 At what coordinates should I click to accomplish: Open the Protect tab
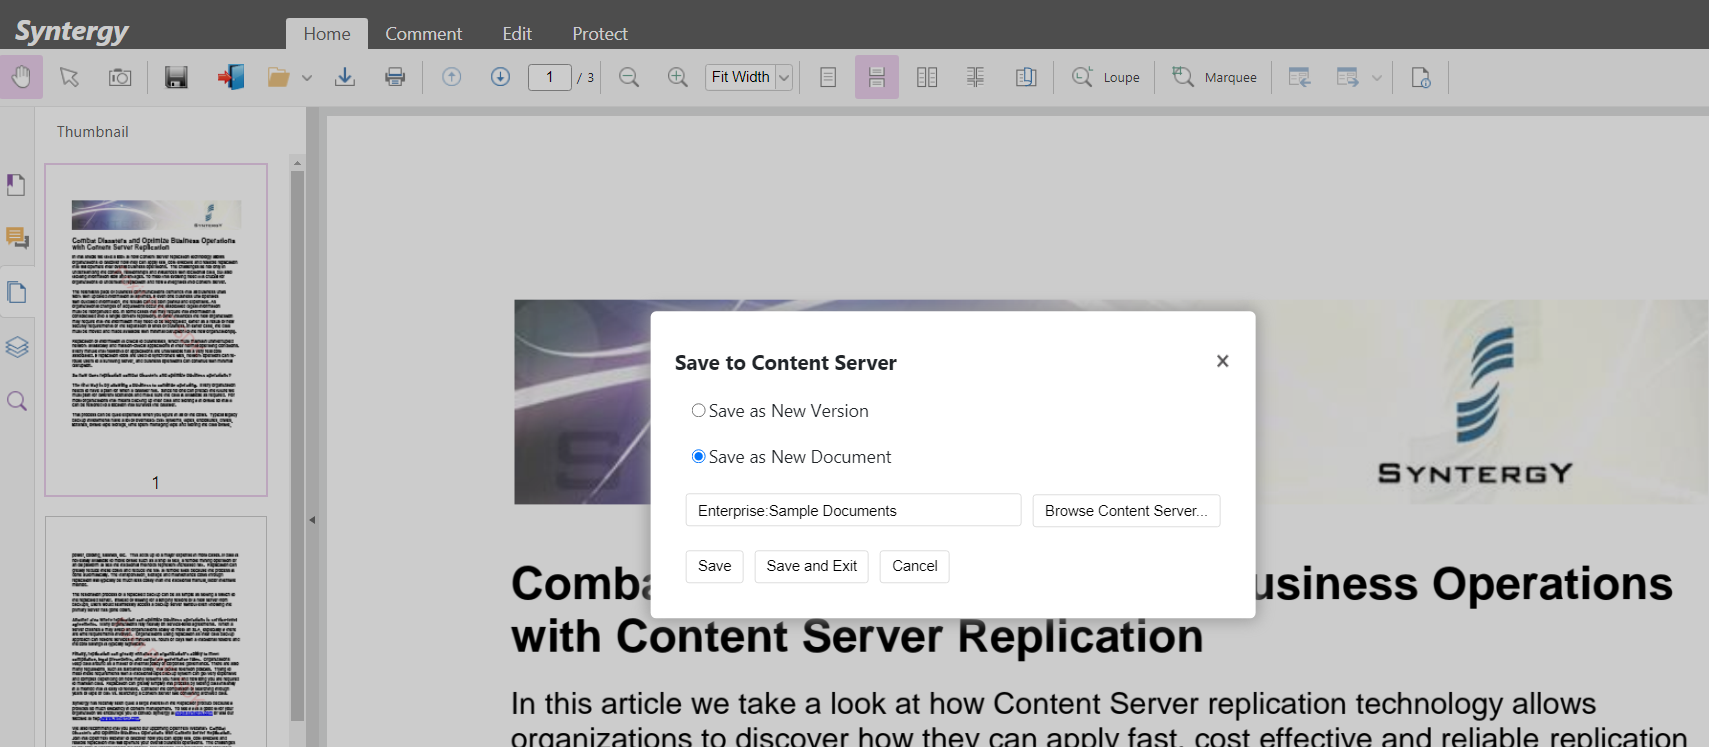click(599, 34)
